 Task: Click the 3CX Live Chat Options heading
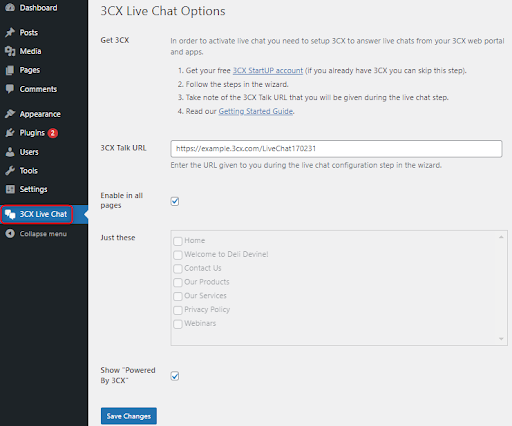point(163,11)
